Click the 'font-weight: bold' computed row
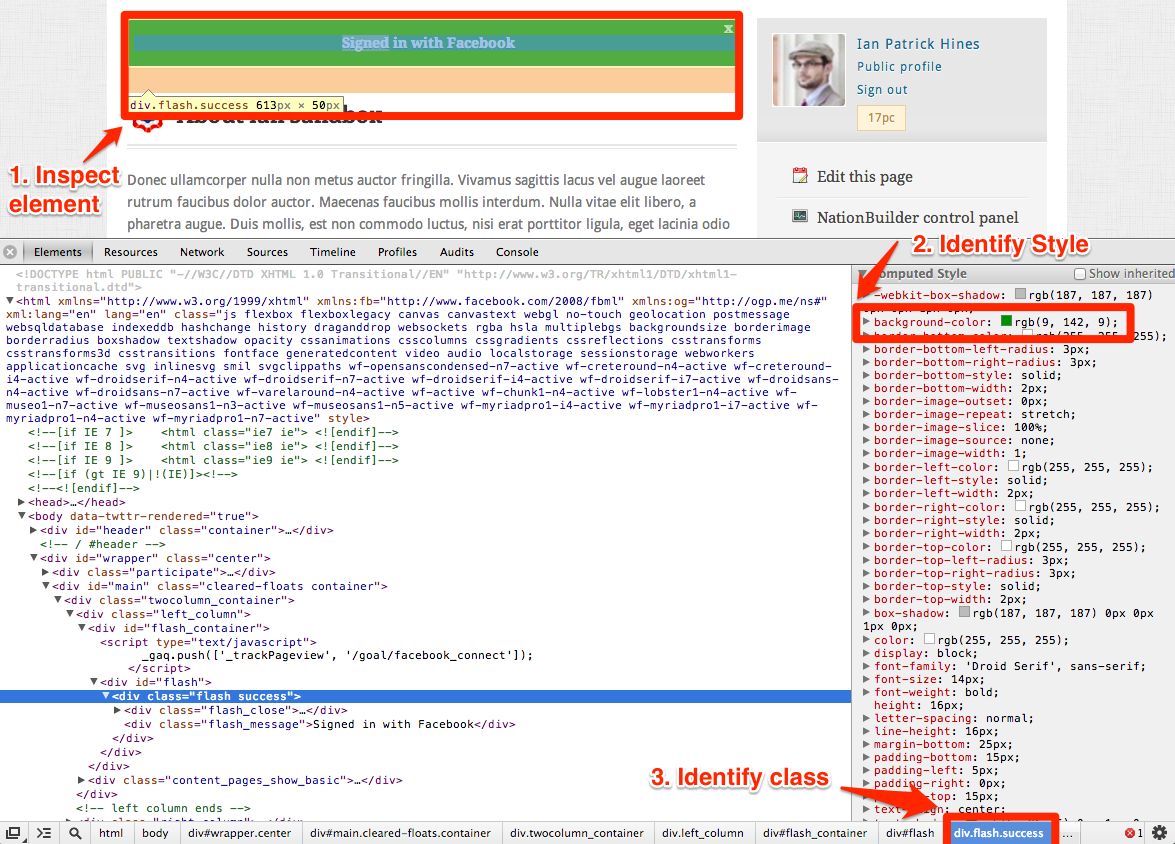This screenshot has height=844, width=1175. [935, 692]
